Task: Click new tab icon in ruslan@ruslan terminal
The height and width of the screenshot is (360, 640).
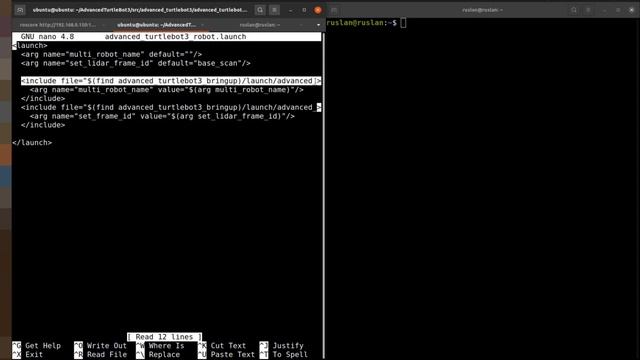Action: coord(334,10)
